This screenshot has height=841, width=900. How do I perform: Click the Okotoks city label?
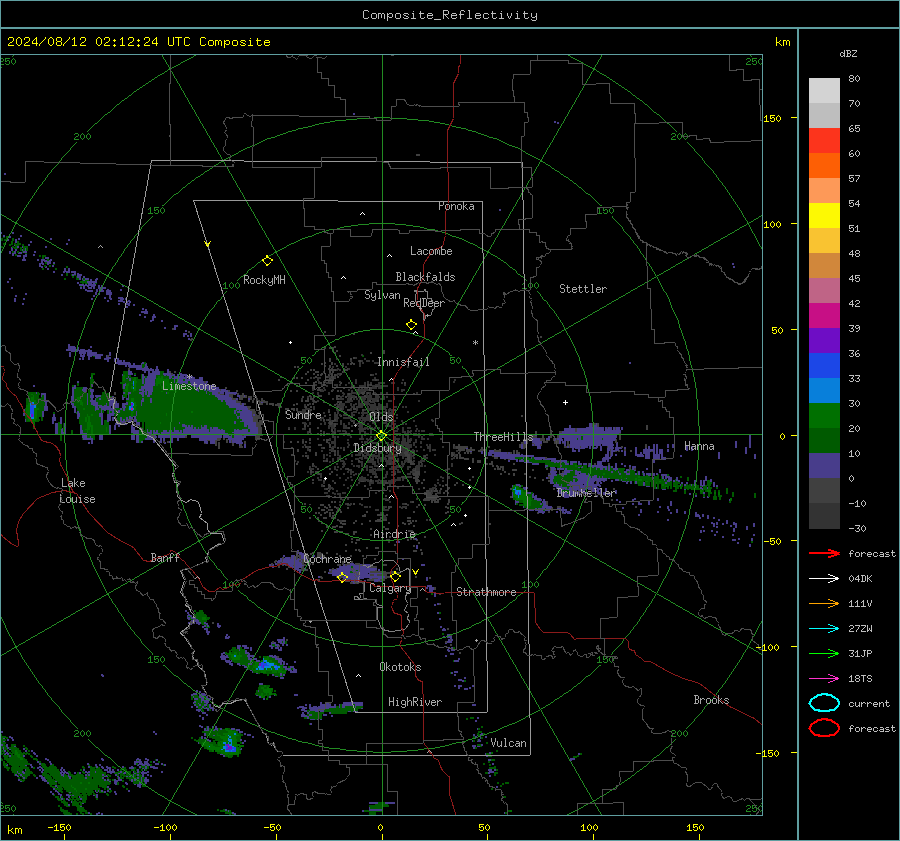coord(400,667)
